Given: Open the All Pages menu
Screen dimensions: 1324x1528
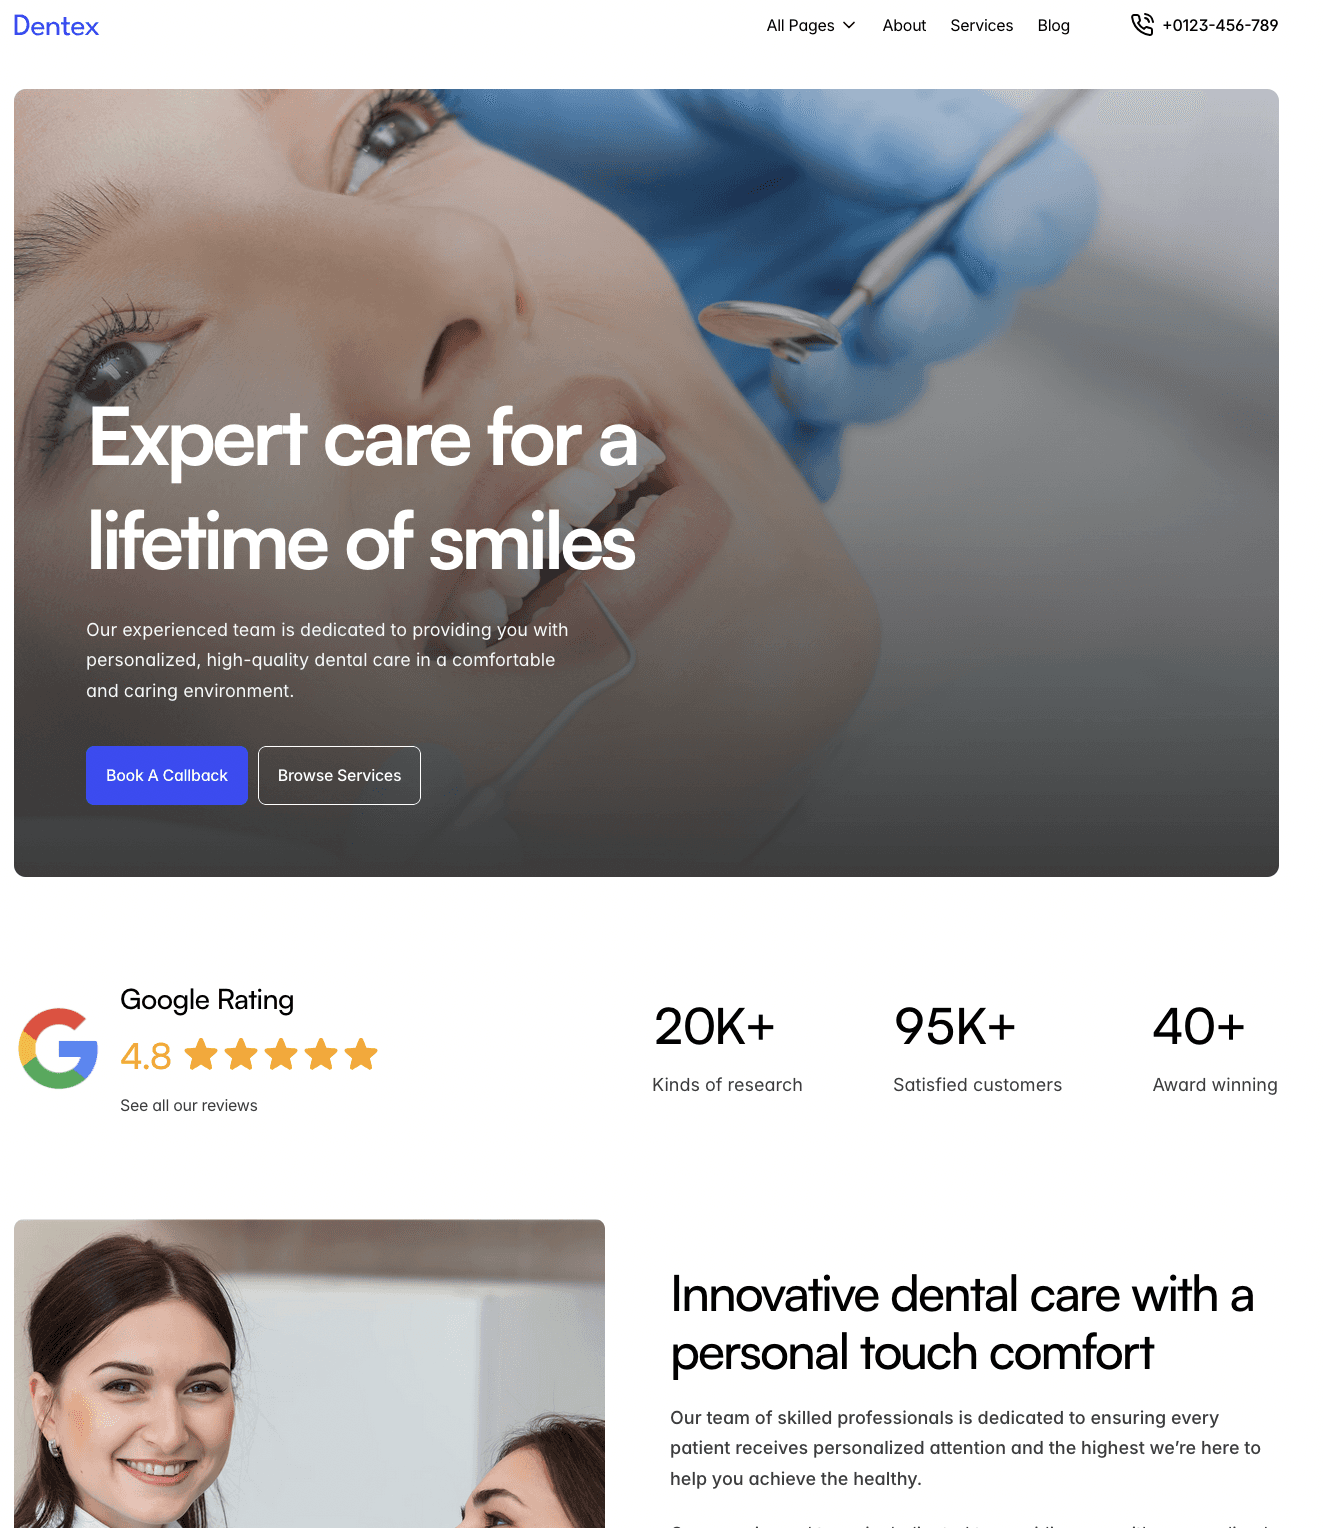Looking at the screenshot, I should click(x=811, y=25).
